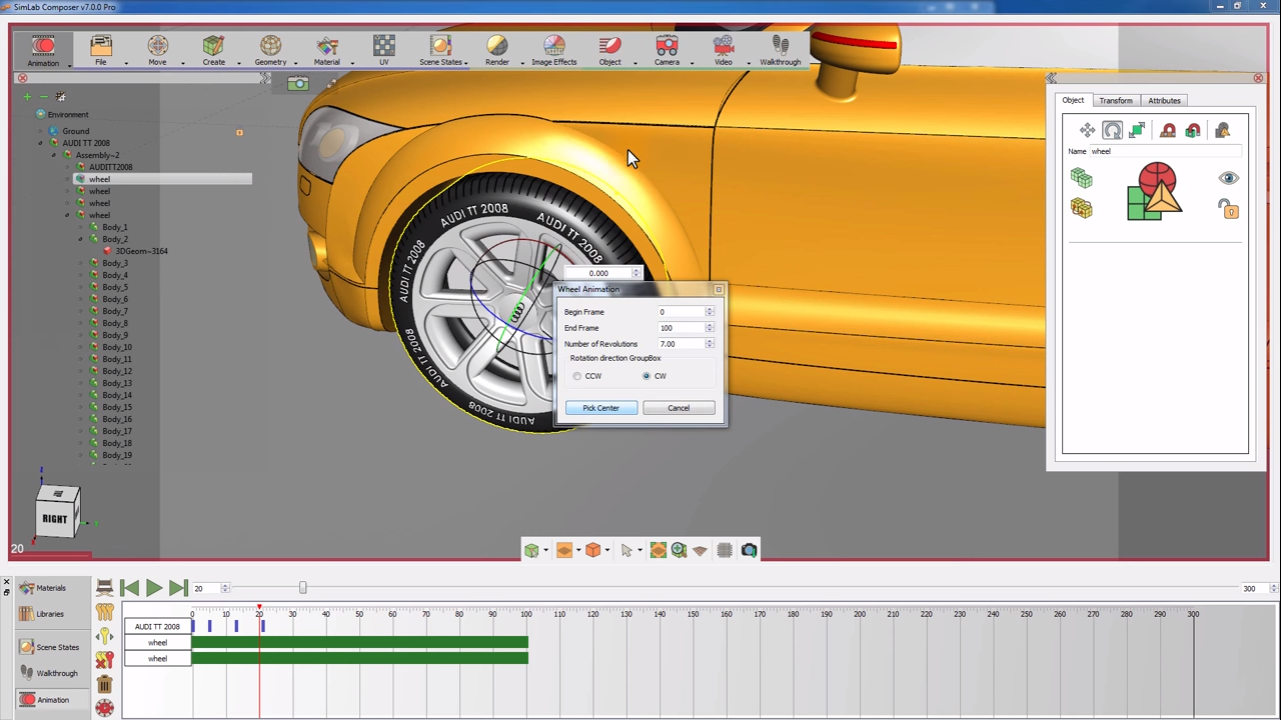
Task: Open the selection mode dropdown arrow in viewport bar
Action: (x=638, y=551)
